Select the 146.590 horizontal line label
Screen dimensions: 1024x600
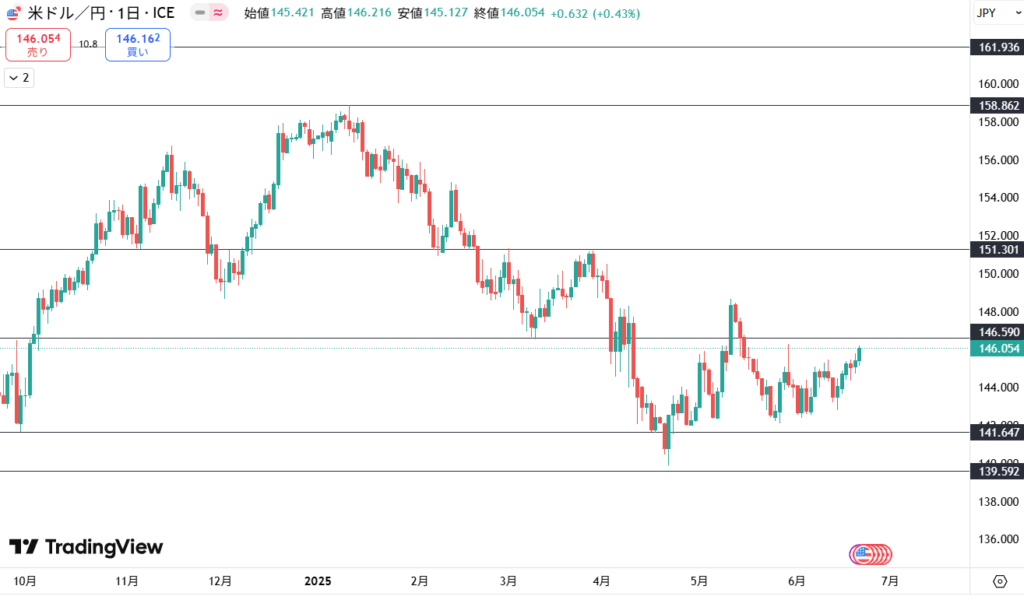(997, 332)
